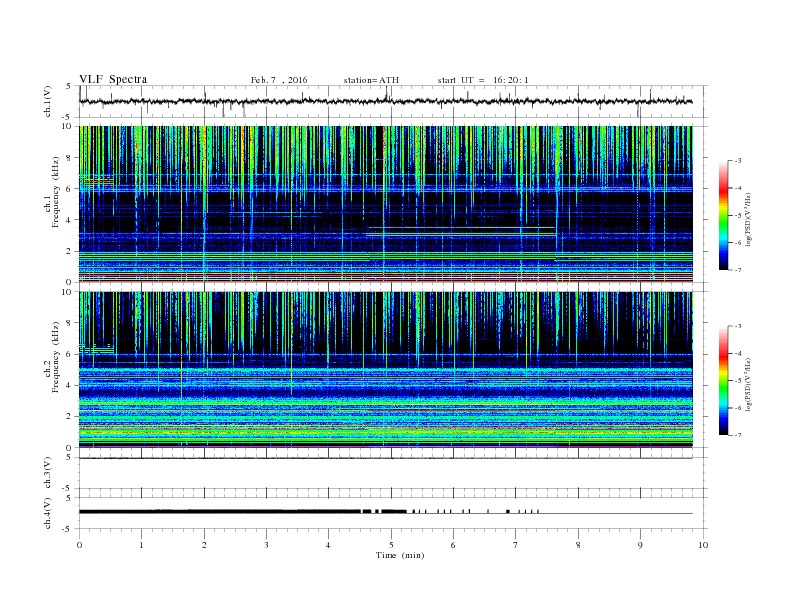Click the "station=ATH" label
This screenshot has width=792, height=612.
(x=371, y=80)
